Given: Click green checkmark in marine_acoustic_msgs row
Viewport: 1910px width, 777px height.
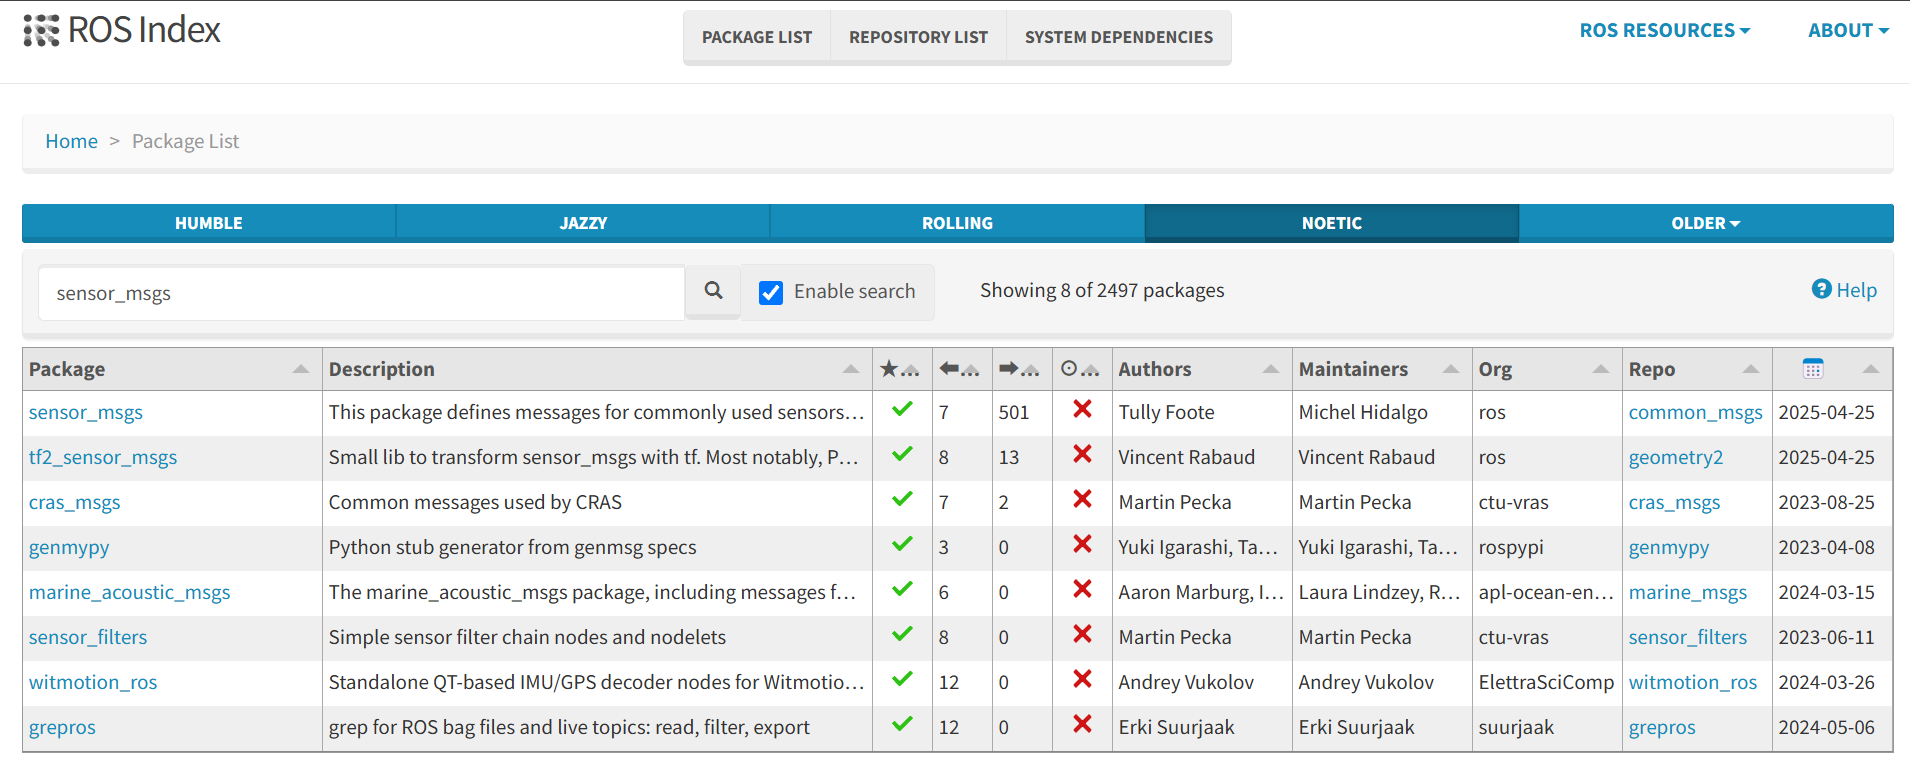Looking at the screenshot, I should 902,589.
